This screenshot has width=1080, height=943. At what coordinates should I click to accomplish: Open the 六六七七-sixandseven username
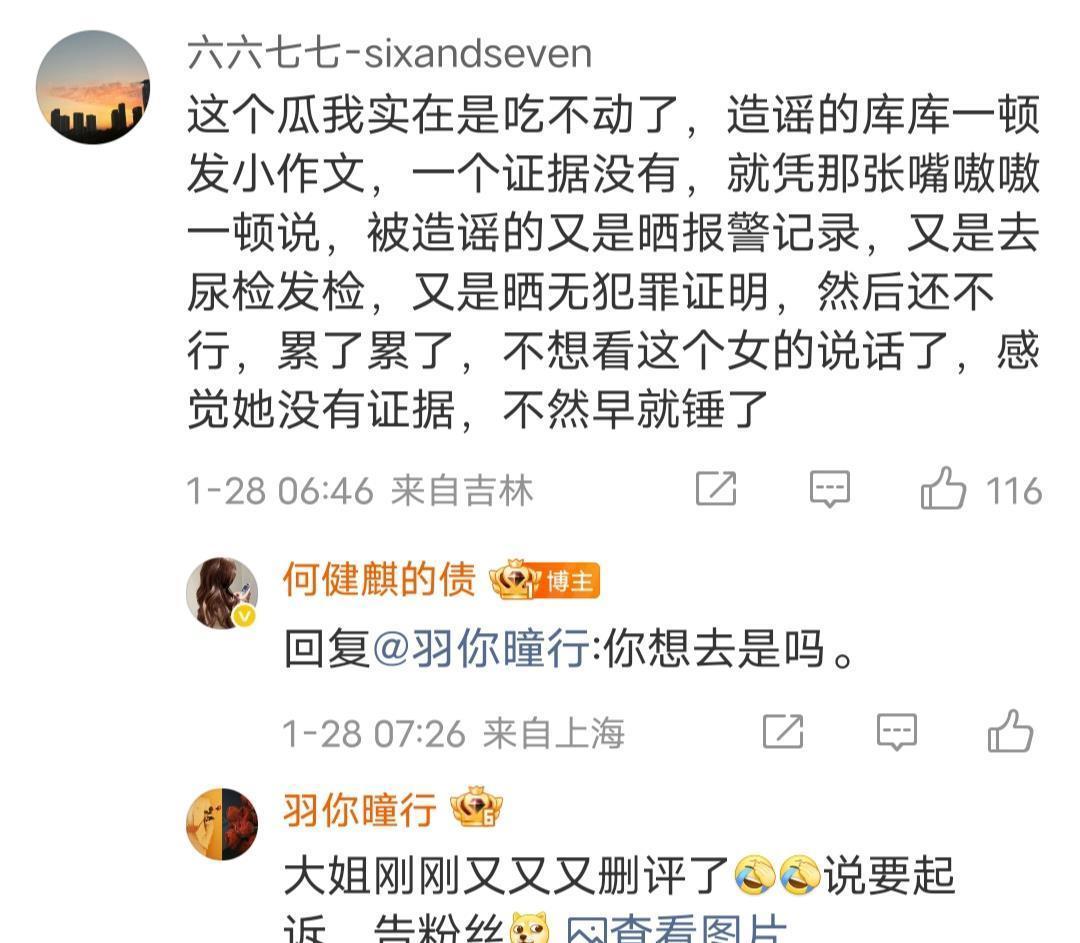click(390, 54)
